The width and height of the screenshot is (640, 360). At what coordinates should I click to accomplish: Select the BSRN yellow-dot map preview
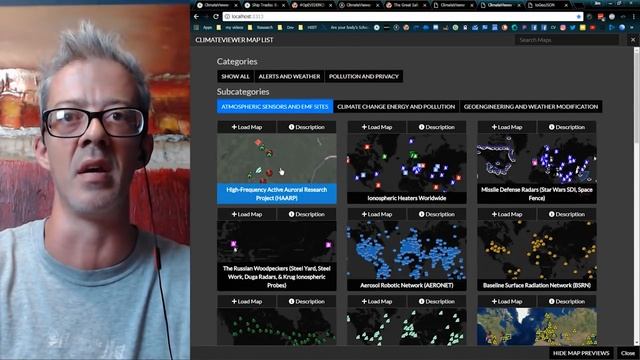[x=537, y=250]
